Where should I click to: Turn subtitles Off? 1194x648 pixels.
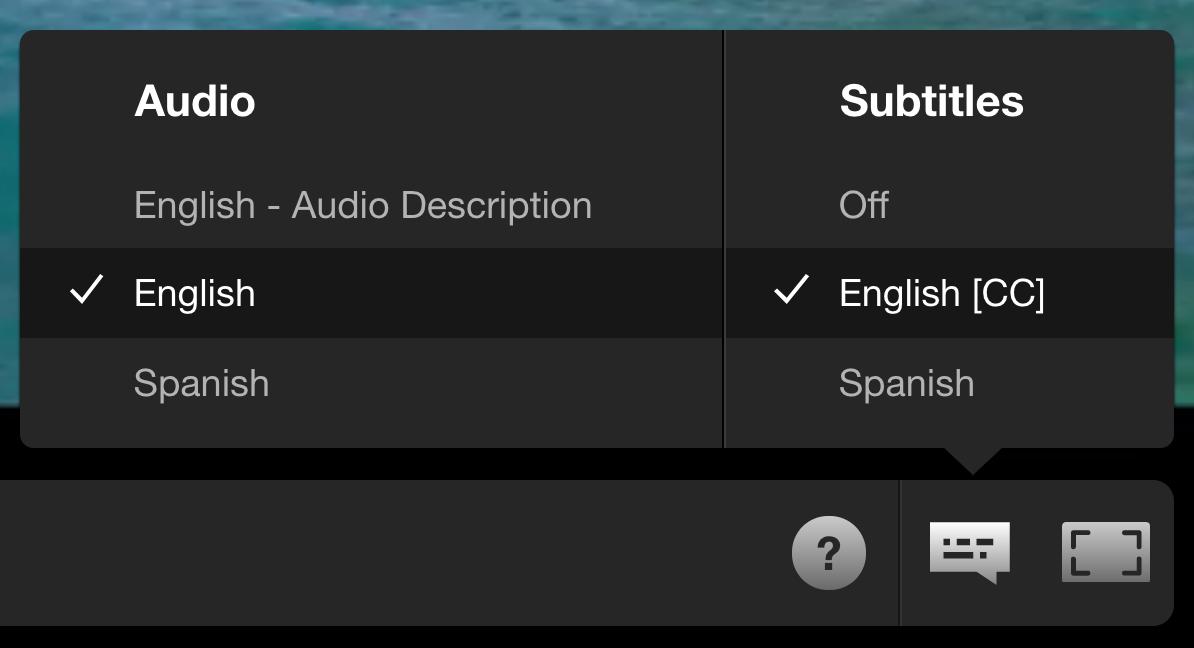point(864,206)
